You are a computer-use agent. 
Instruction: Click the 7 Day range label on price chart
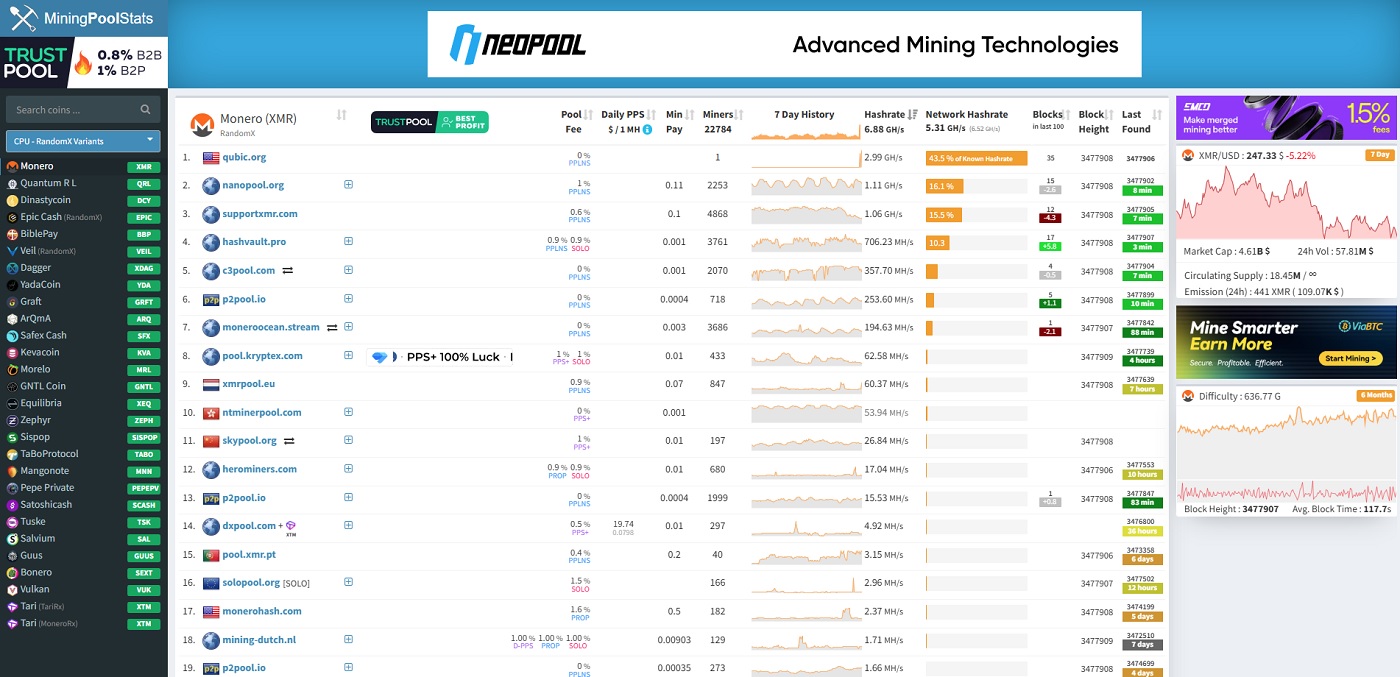coord(1380,155)
